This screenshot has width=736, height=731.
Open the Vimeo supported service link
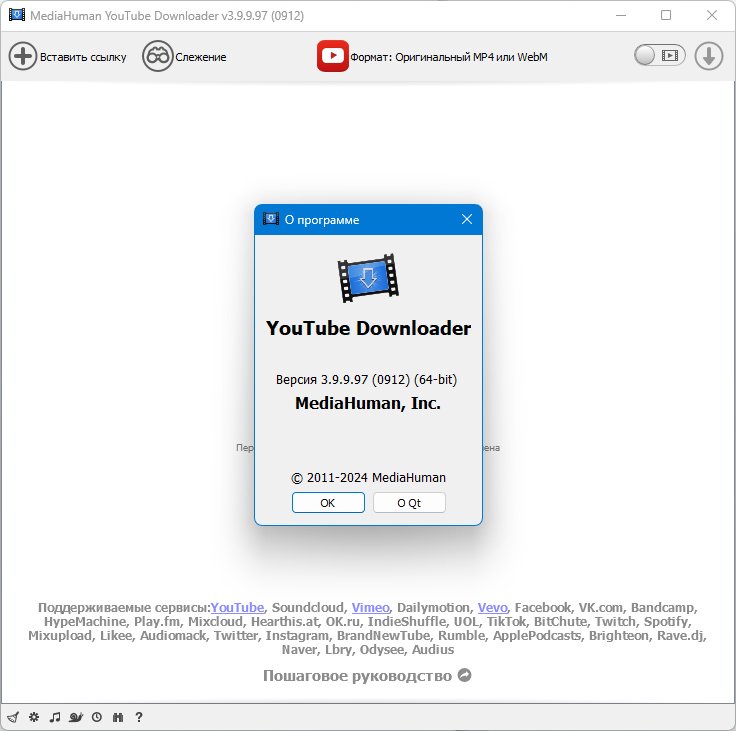(x=370, y=608)
